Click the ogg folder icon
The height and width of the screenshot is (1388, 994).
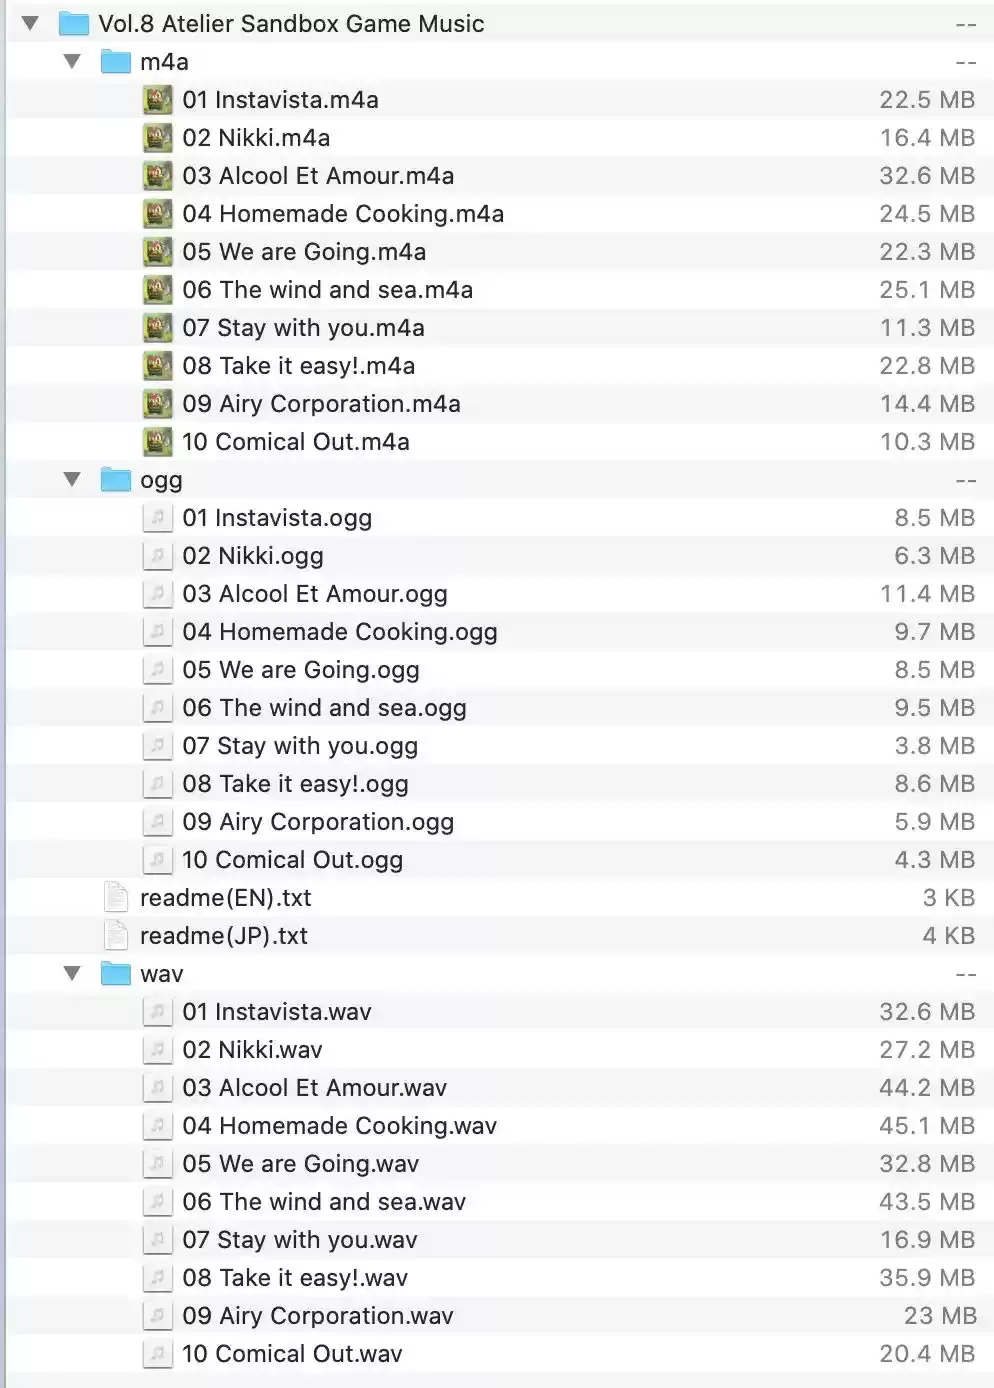click(x=116, y=480)
